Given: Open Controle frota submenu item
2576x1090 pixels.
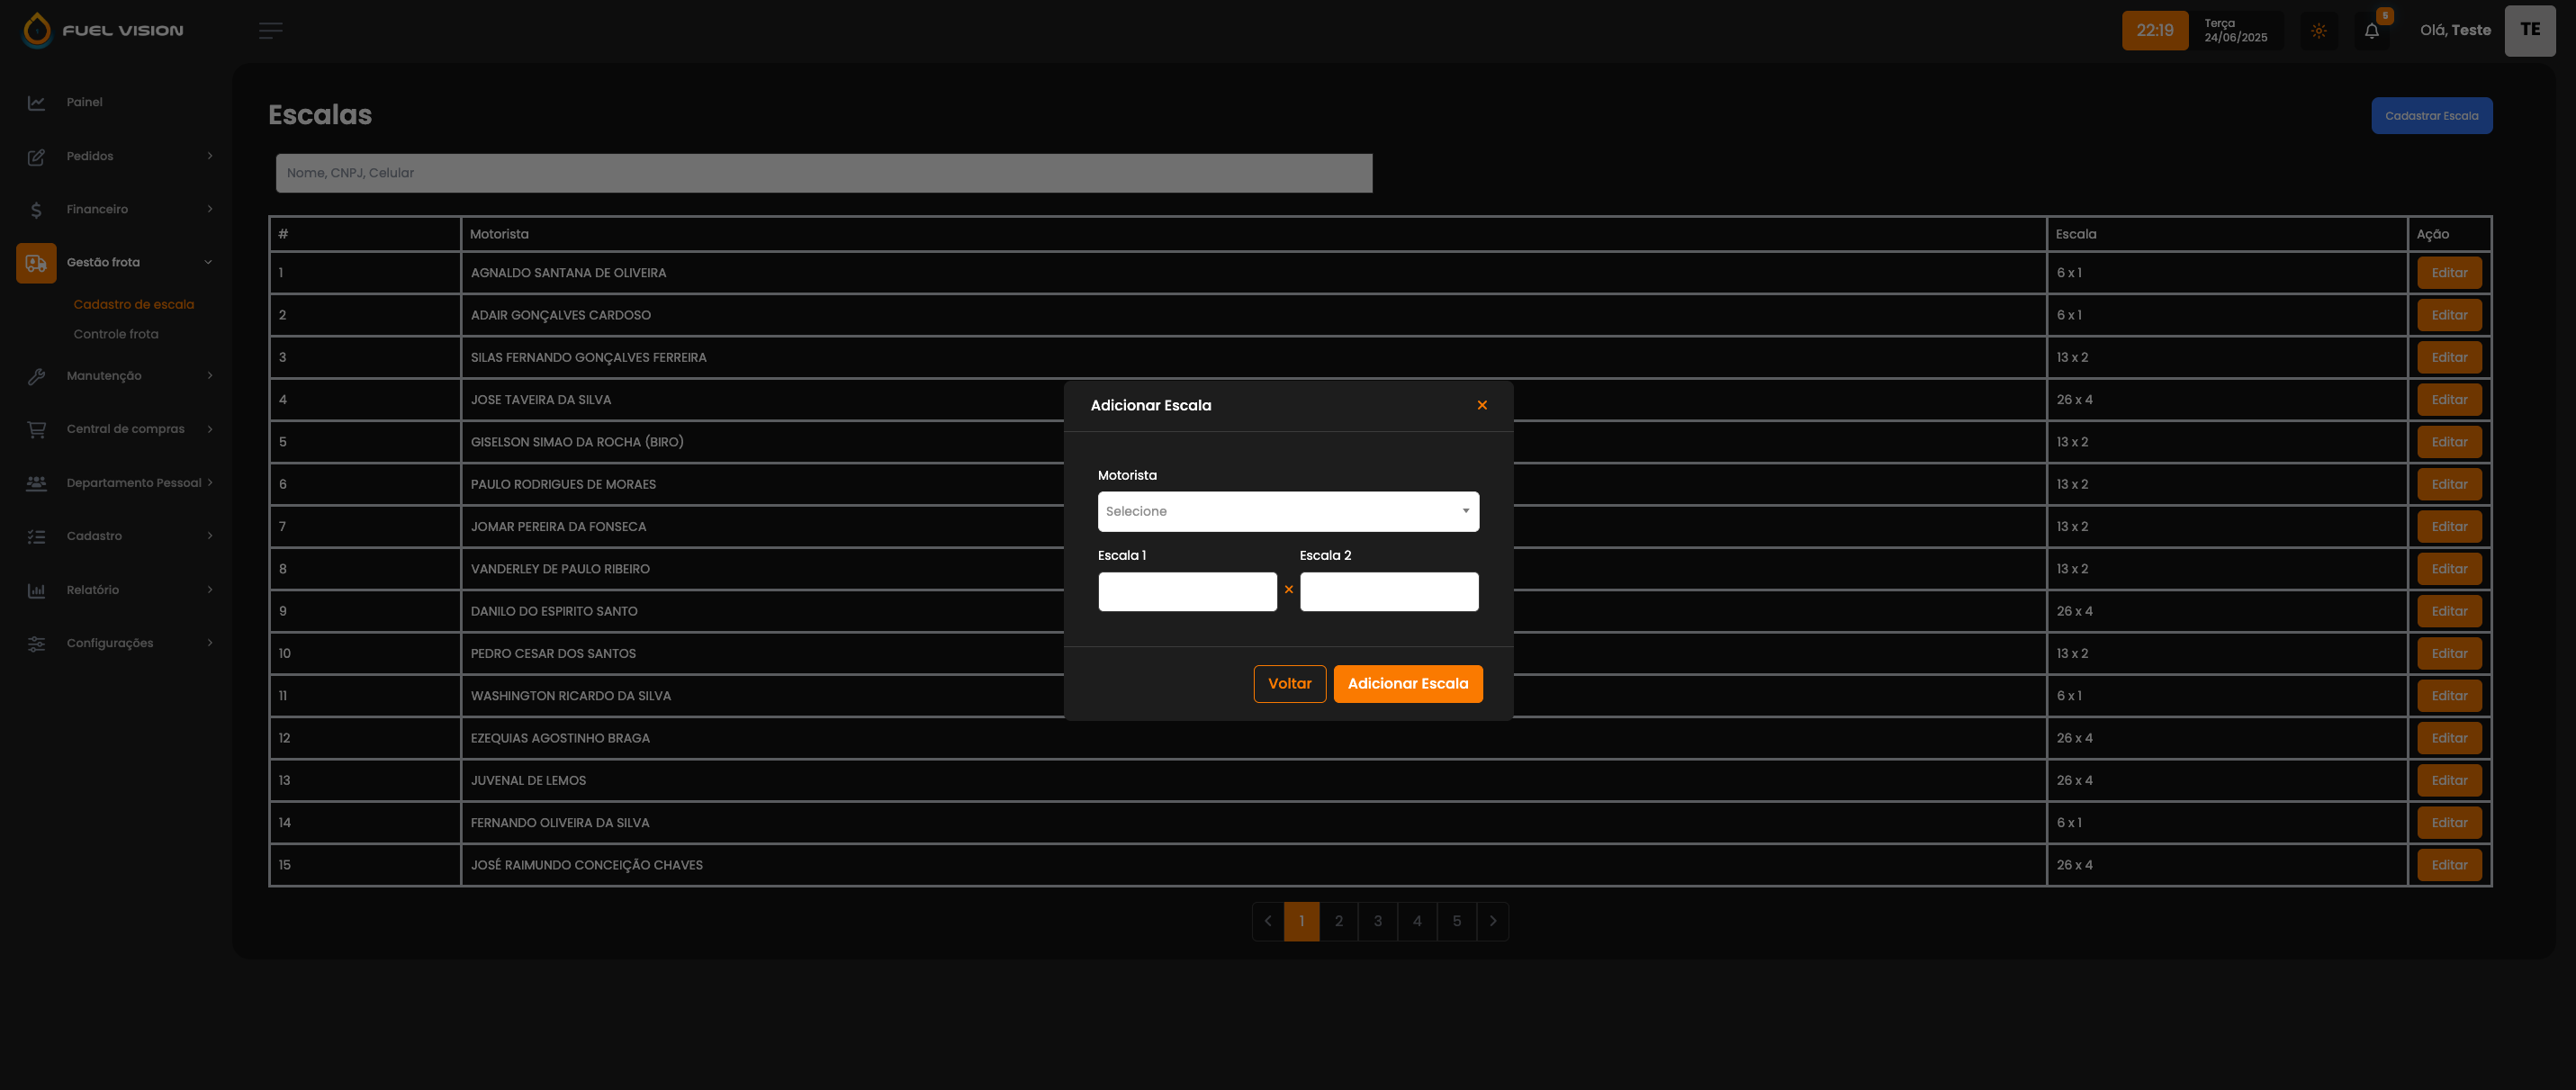Looking at the screenshot, I should click(x=116, y=334).
